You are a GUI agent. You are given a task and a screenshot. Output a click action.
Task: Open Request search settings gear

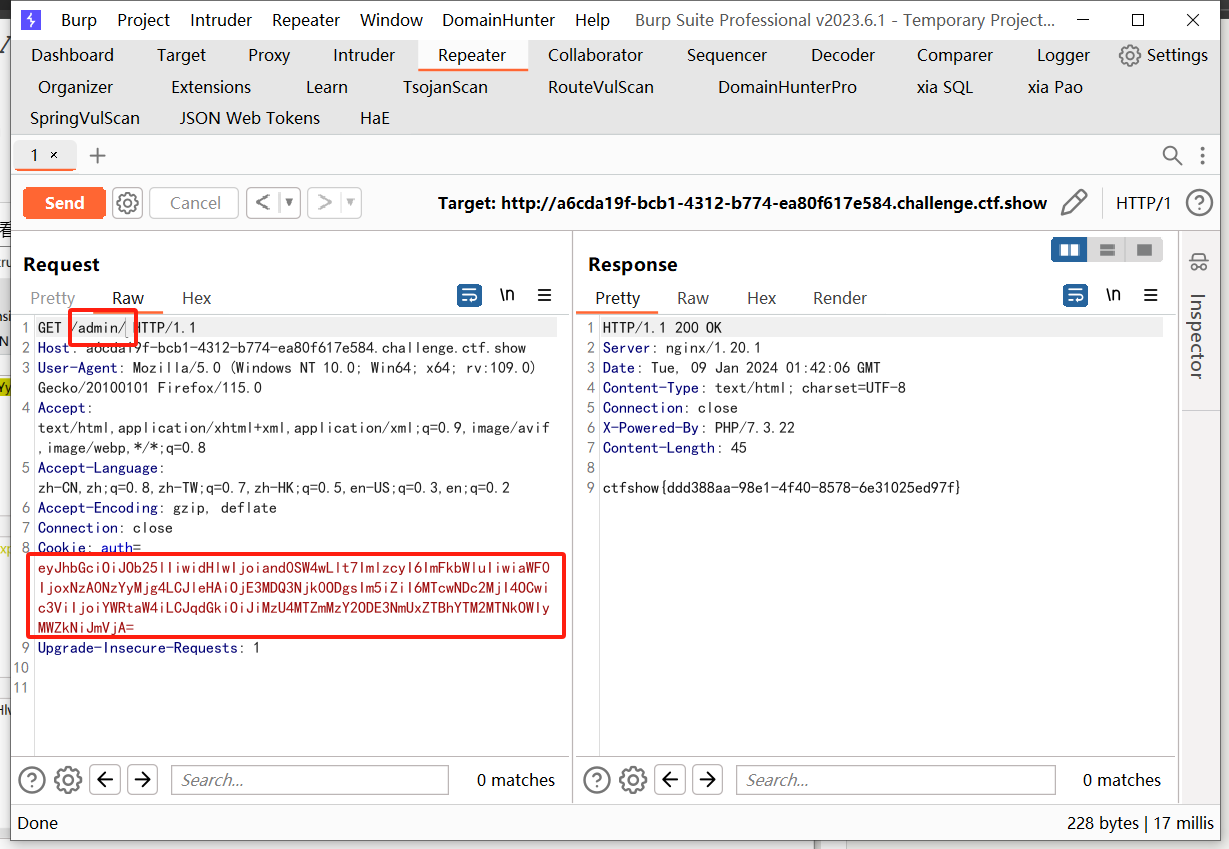(x=68, y=780)
